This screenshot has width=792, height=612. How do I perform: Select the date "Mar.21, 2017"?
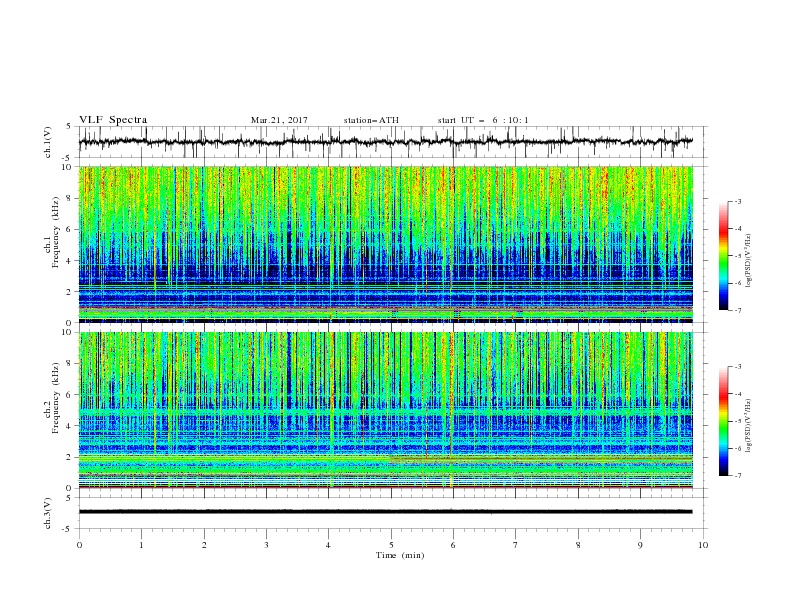279,120
